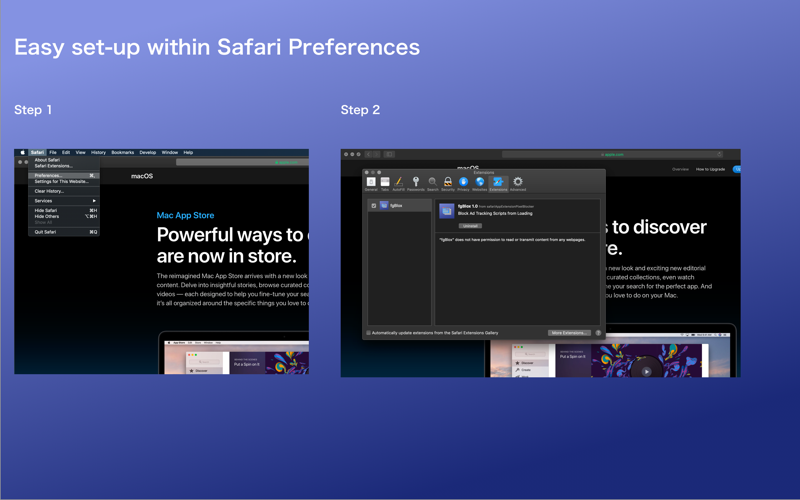
Task: Click Mac App Store link in Step 1
Action: pyautogui.click(x=185, y=215)
